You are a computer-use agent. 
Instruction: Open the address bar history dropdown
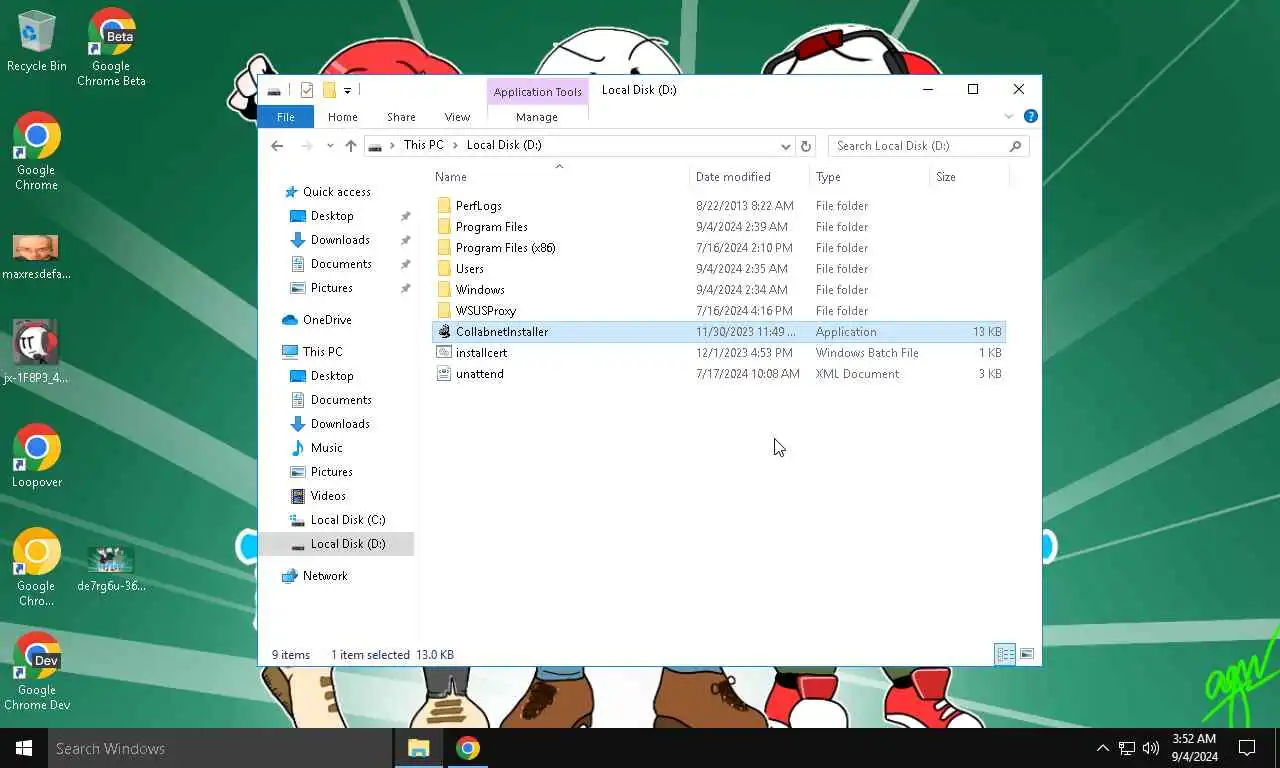(x=785, y=146)
